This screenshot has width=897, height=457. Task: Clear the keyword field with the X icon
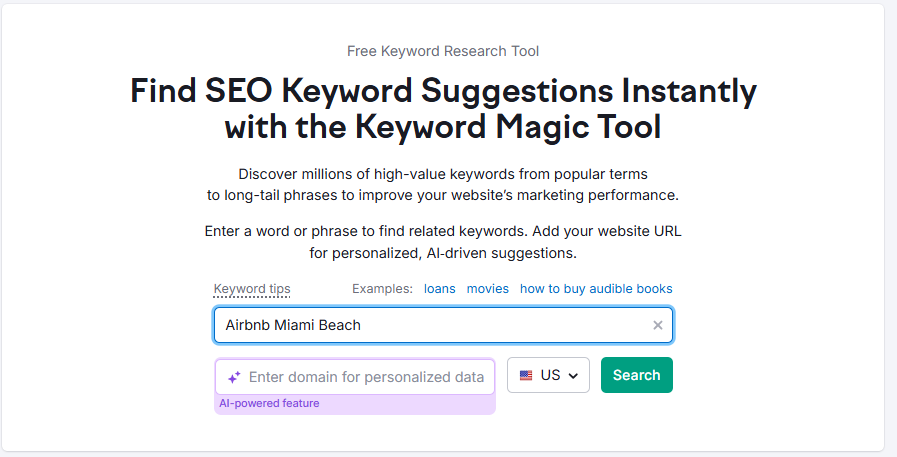(x=658, y=325)
